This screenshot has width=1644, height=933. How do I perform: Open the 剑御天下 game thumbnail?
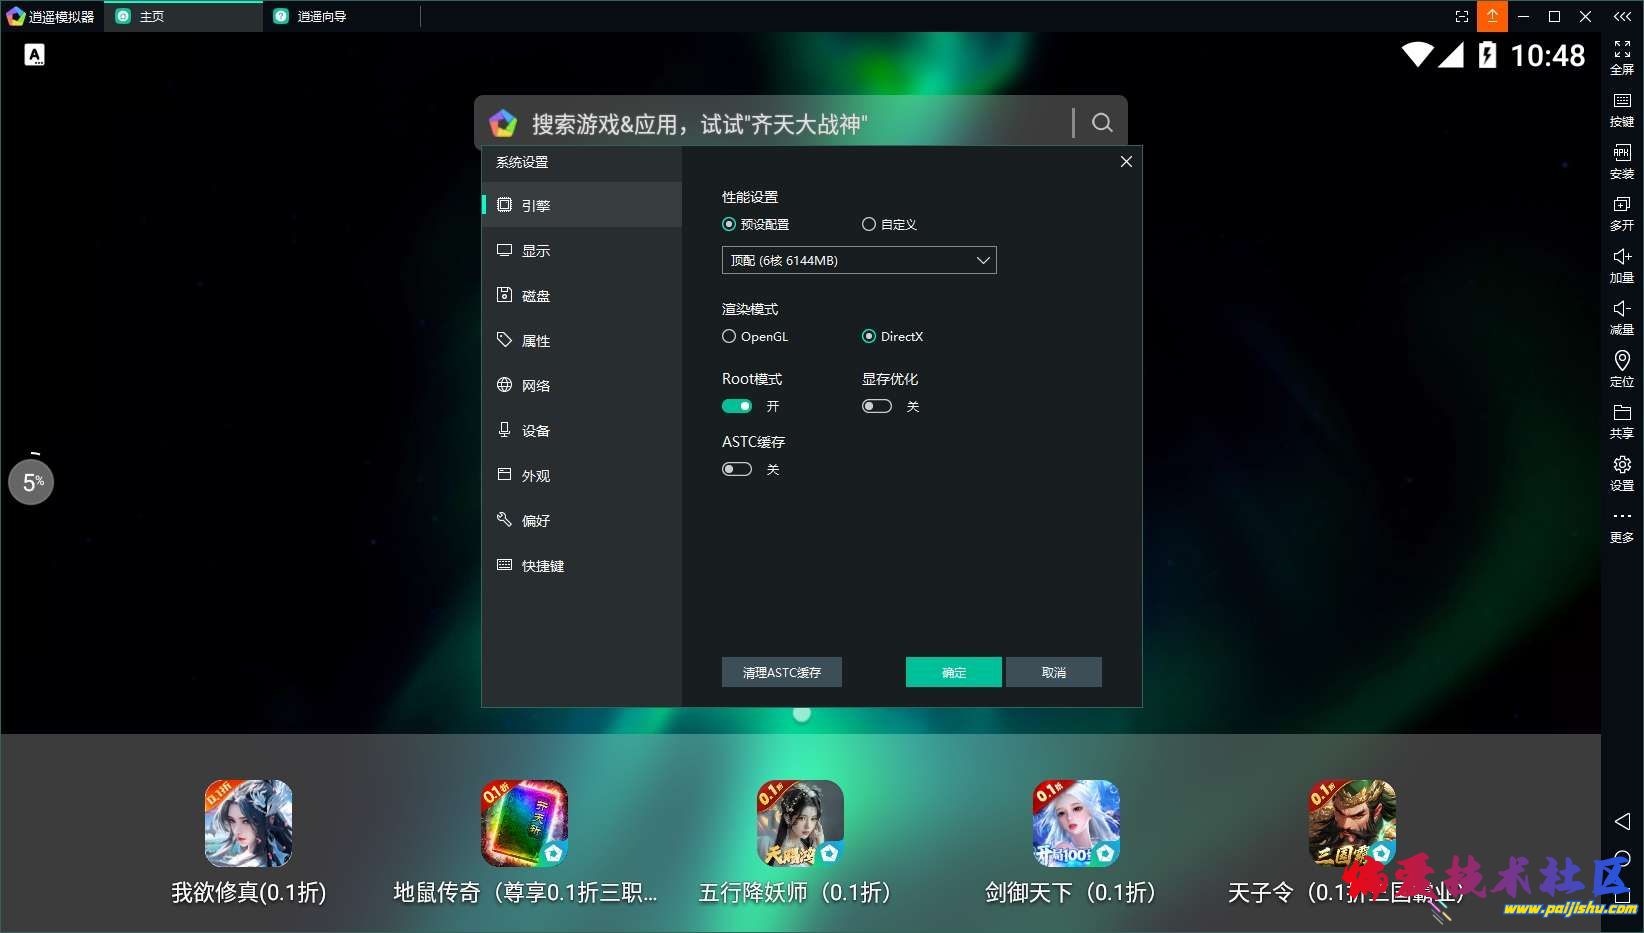click(1075, 823)
